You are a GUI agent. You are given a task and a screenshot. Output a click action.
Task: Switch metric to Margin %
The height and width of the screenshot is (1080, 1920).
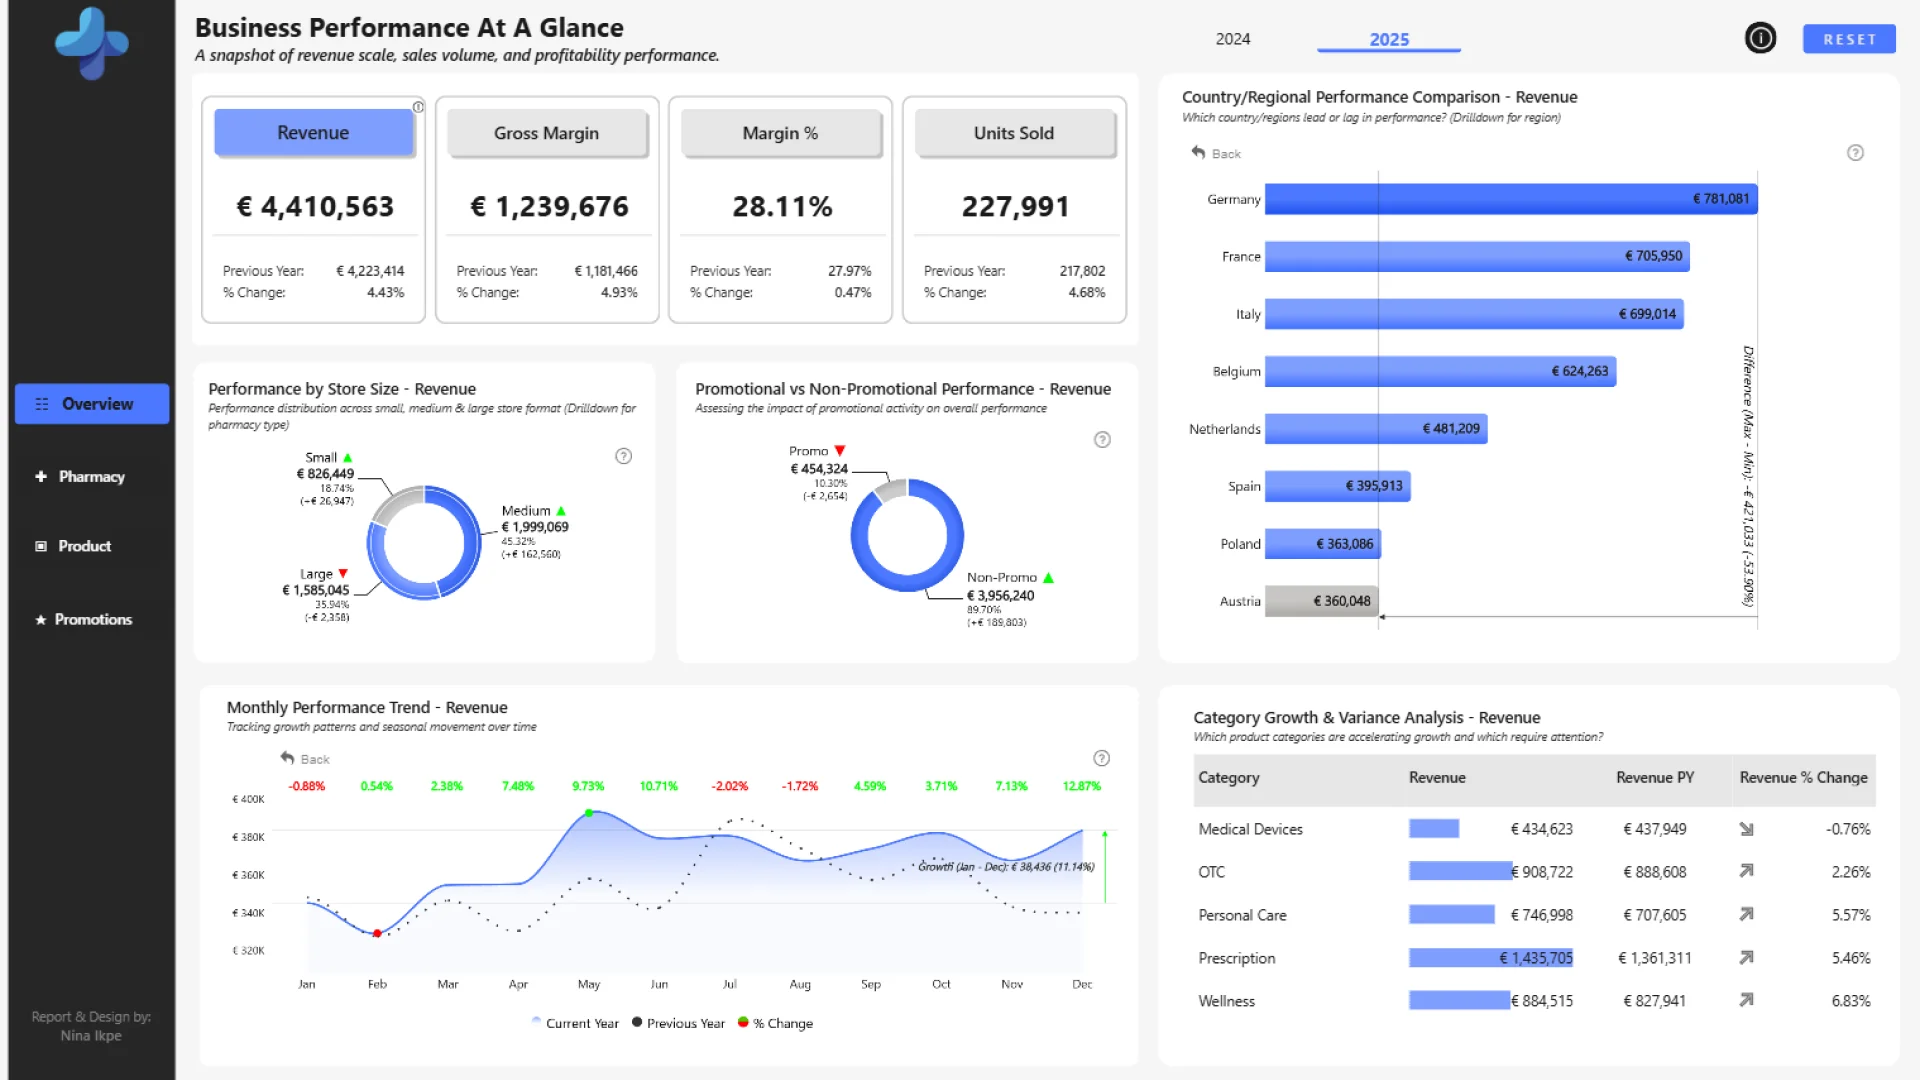(x=780, y=133)
